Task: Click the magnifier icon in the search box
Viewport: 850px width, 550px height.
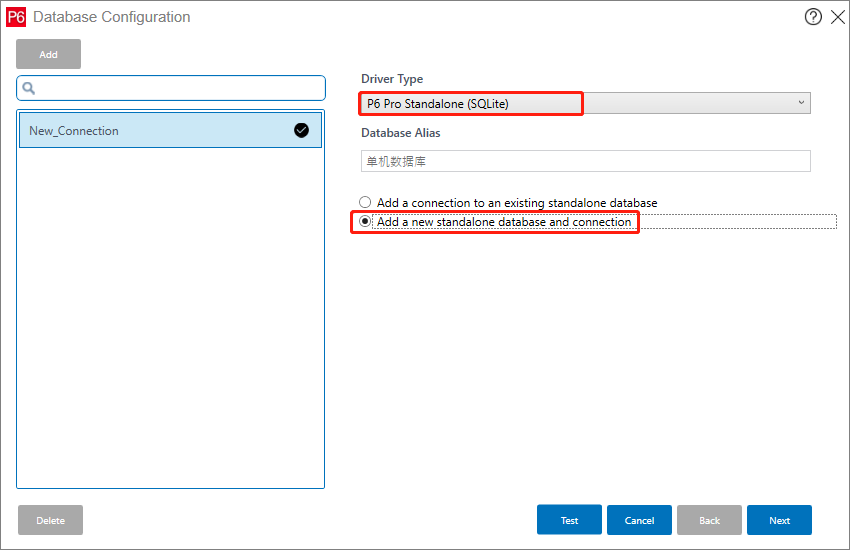Action: tap(29, 88)
